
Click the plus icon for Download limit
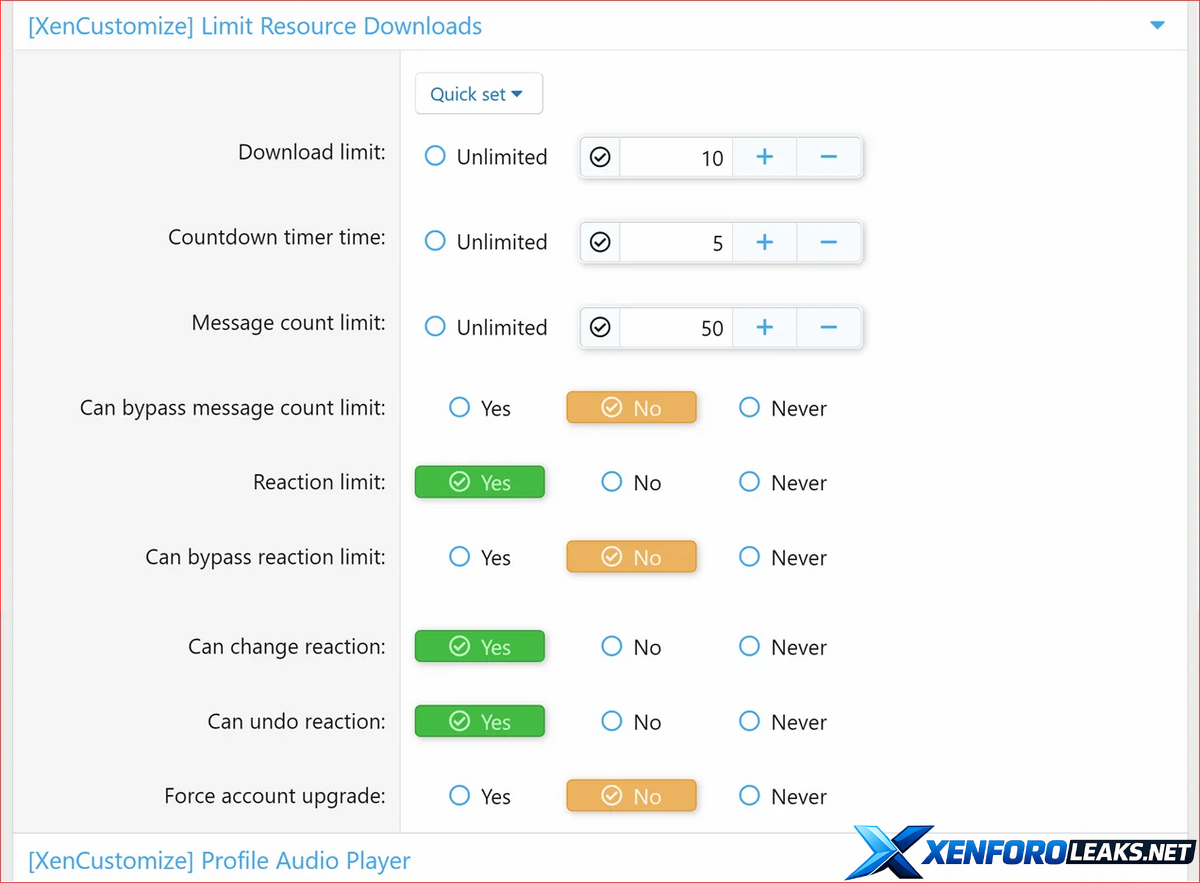[x=764, y=157]
